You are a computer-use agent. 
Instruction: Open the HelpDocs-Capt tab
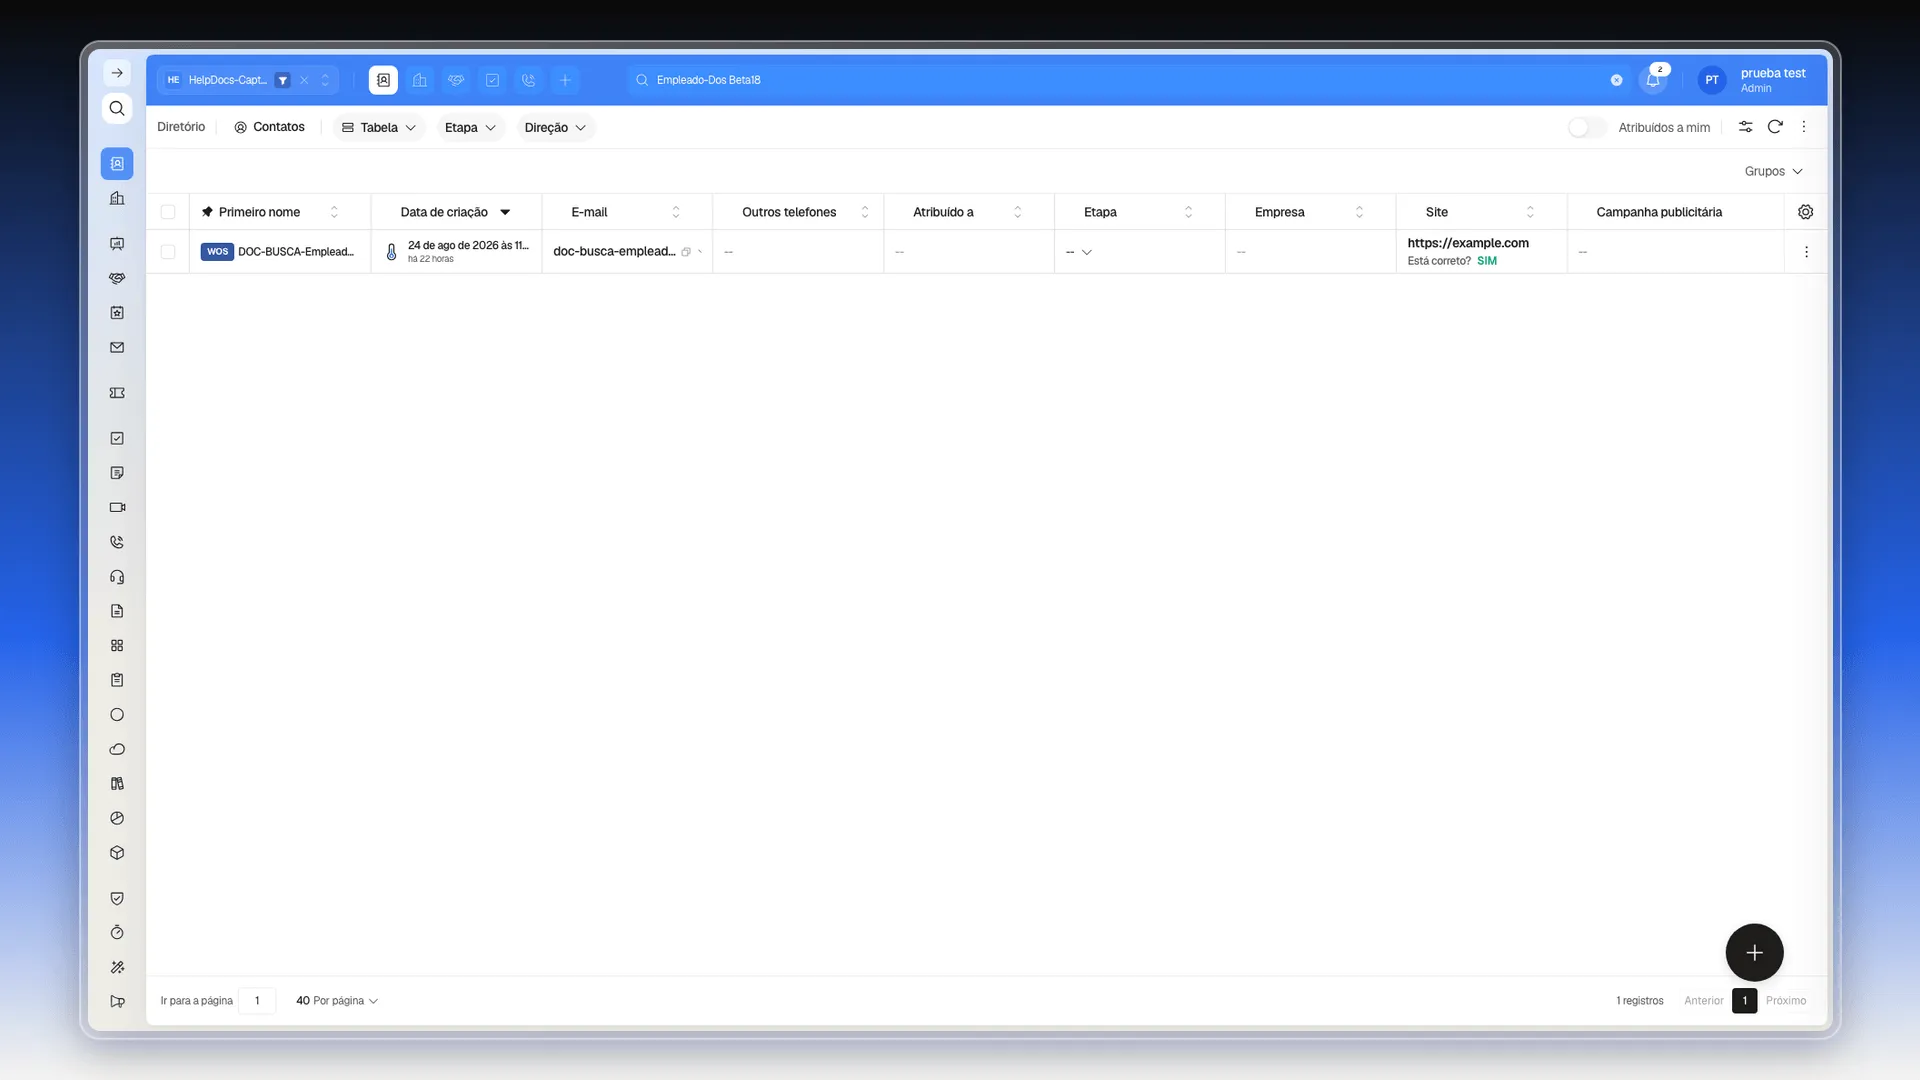pyautogui.click(x=227, y=80)
